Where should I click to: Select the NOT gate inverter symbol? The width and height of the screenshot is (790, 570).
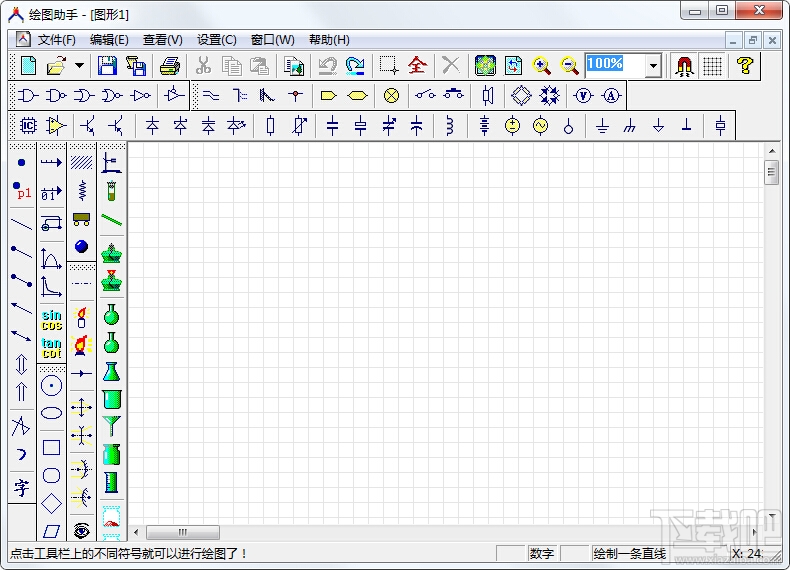pyautogui.click(x=141, y=95)
